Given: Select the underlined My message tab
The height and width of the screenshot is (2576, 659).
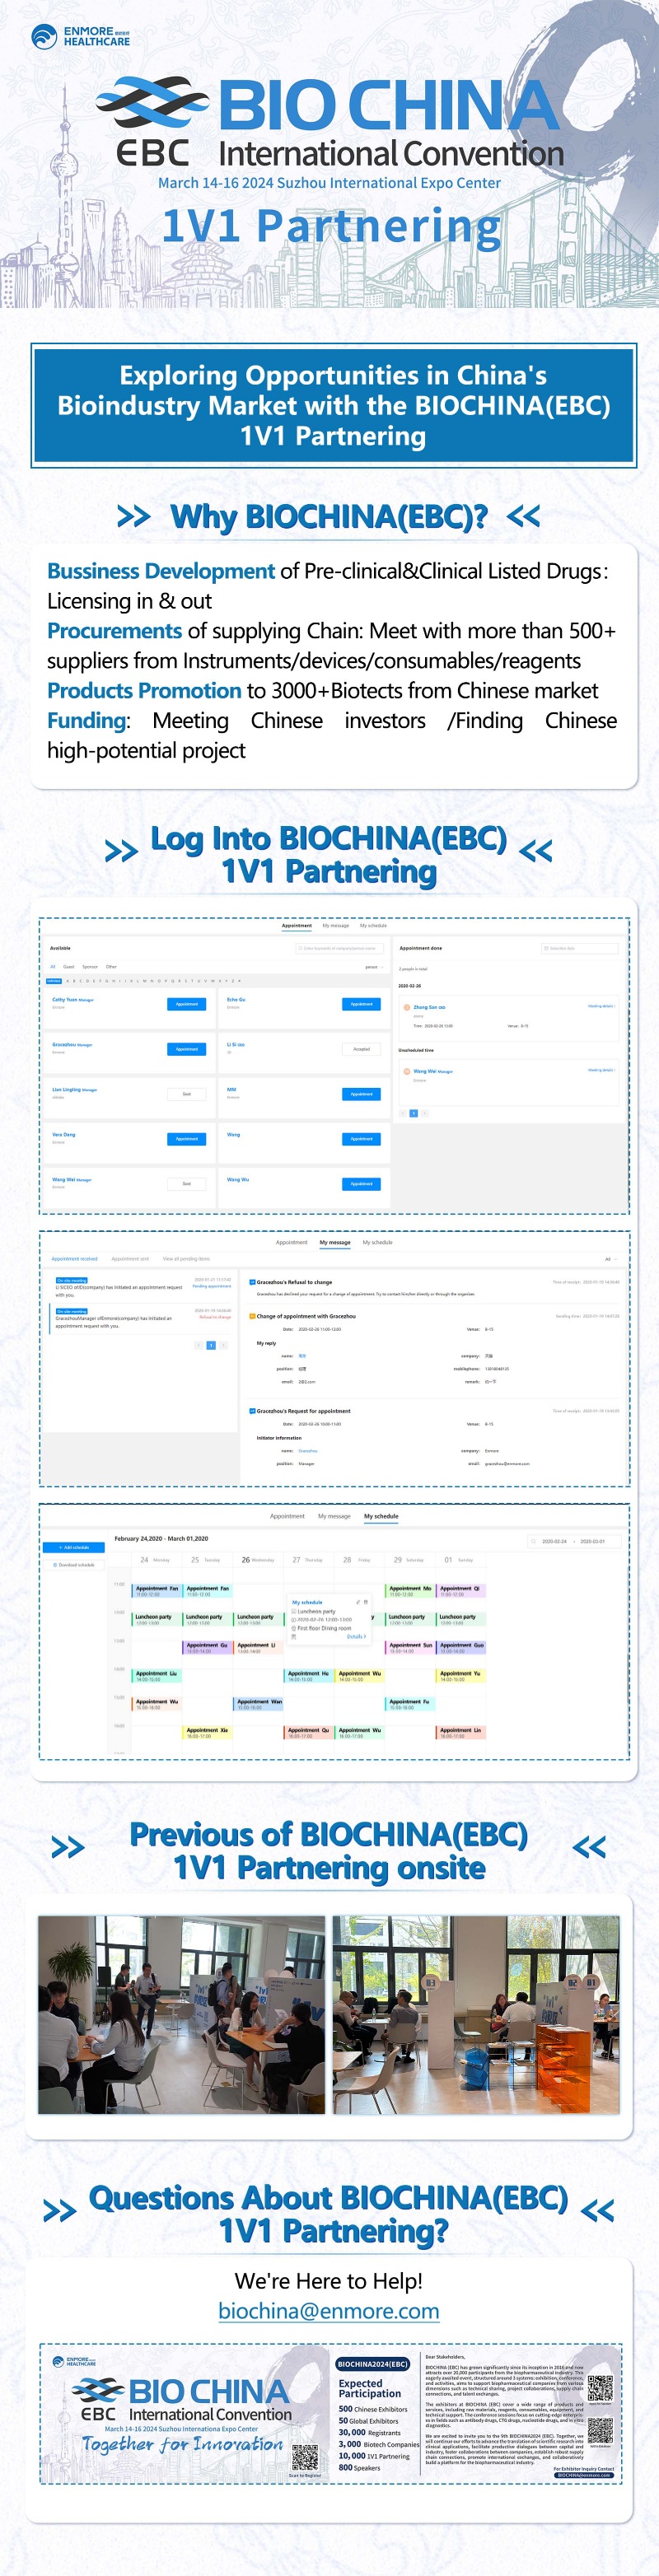Looking at the screenshot, I should coord(335,1242).
